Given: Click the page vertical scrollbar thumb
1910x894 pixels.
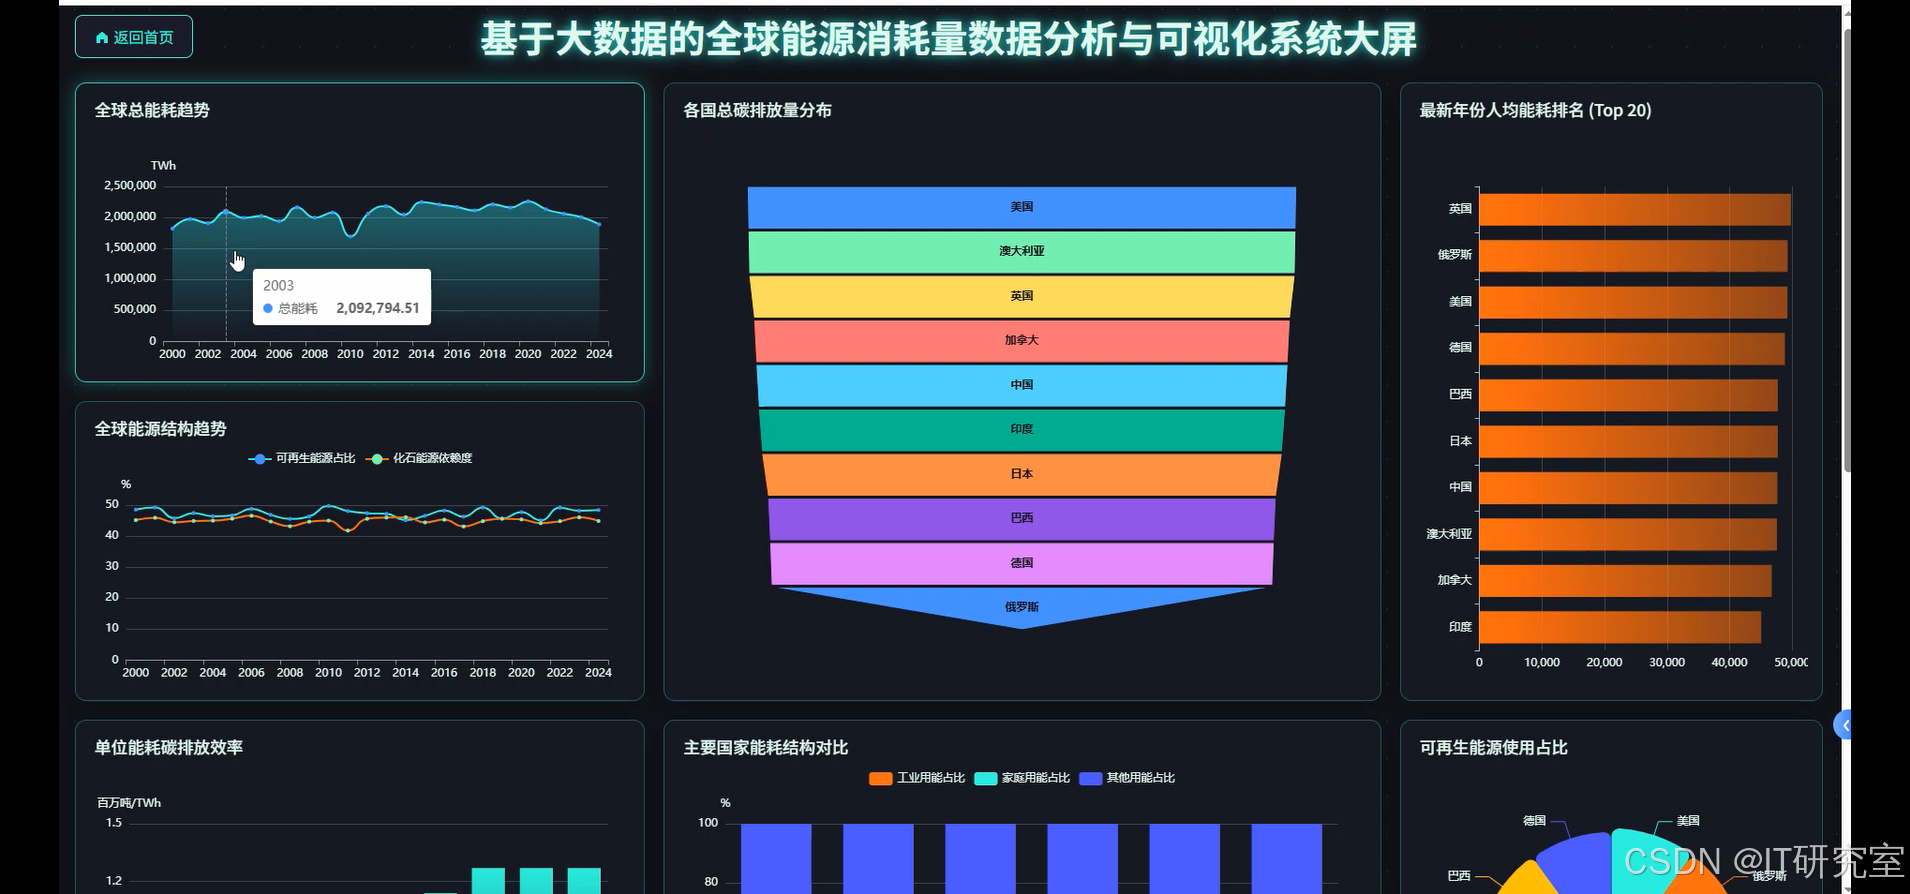Looking at the screenshot, I should pyautogui.click(x=1847, y=250).
